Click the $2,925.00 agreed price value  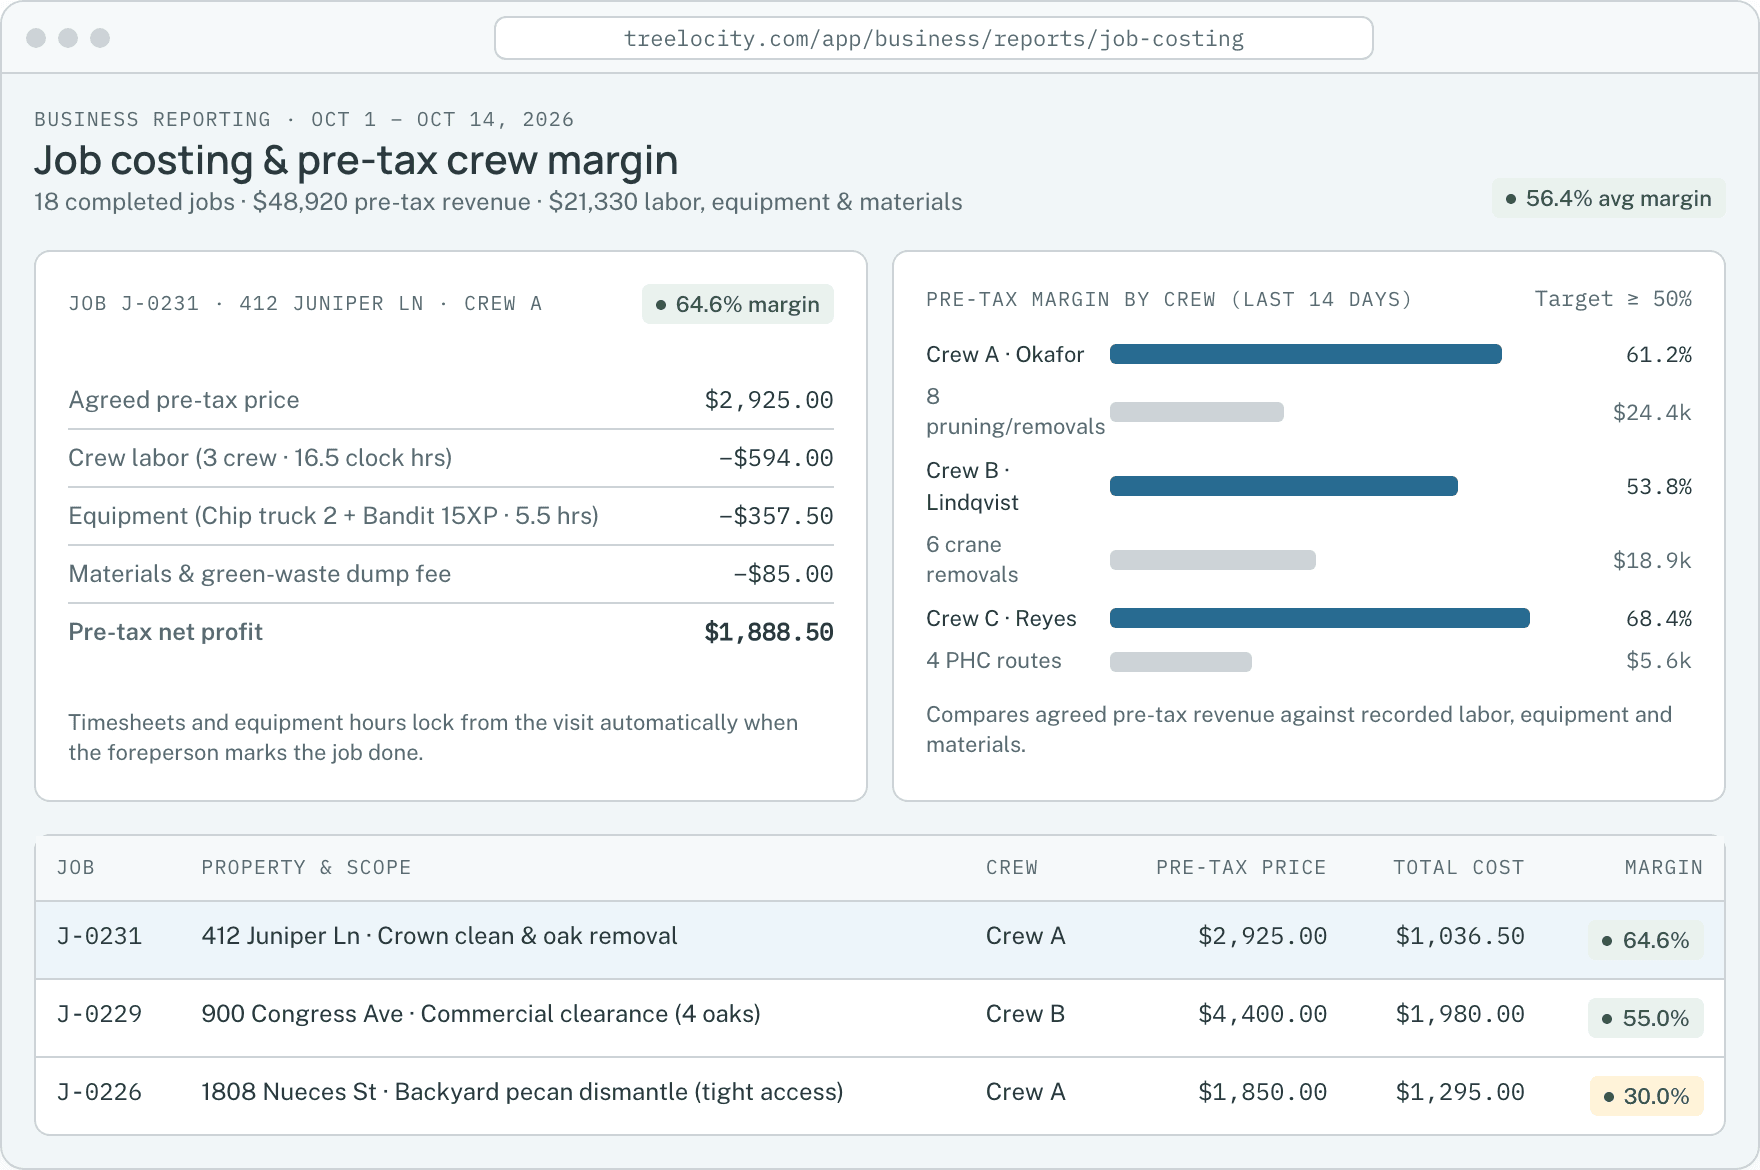pos(769,400)
